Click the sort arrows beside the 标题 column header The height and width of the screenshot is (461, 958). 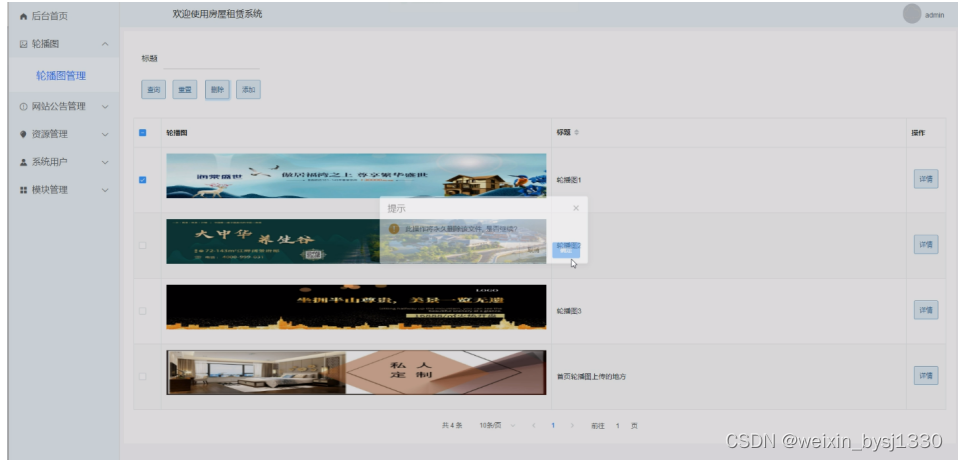[576, 132]
